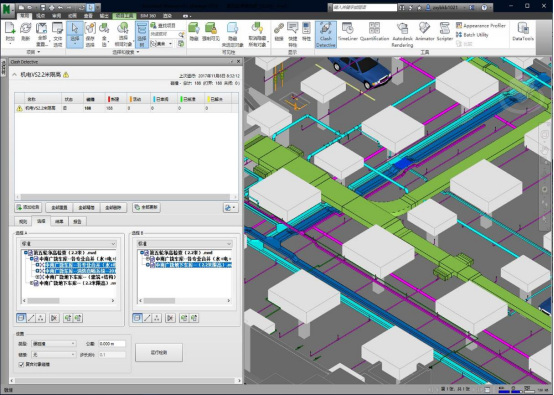Open DataTools
The image size is (554, 395).
(523, 32)
